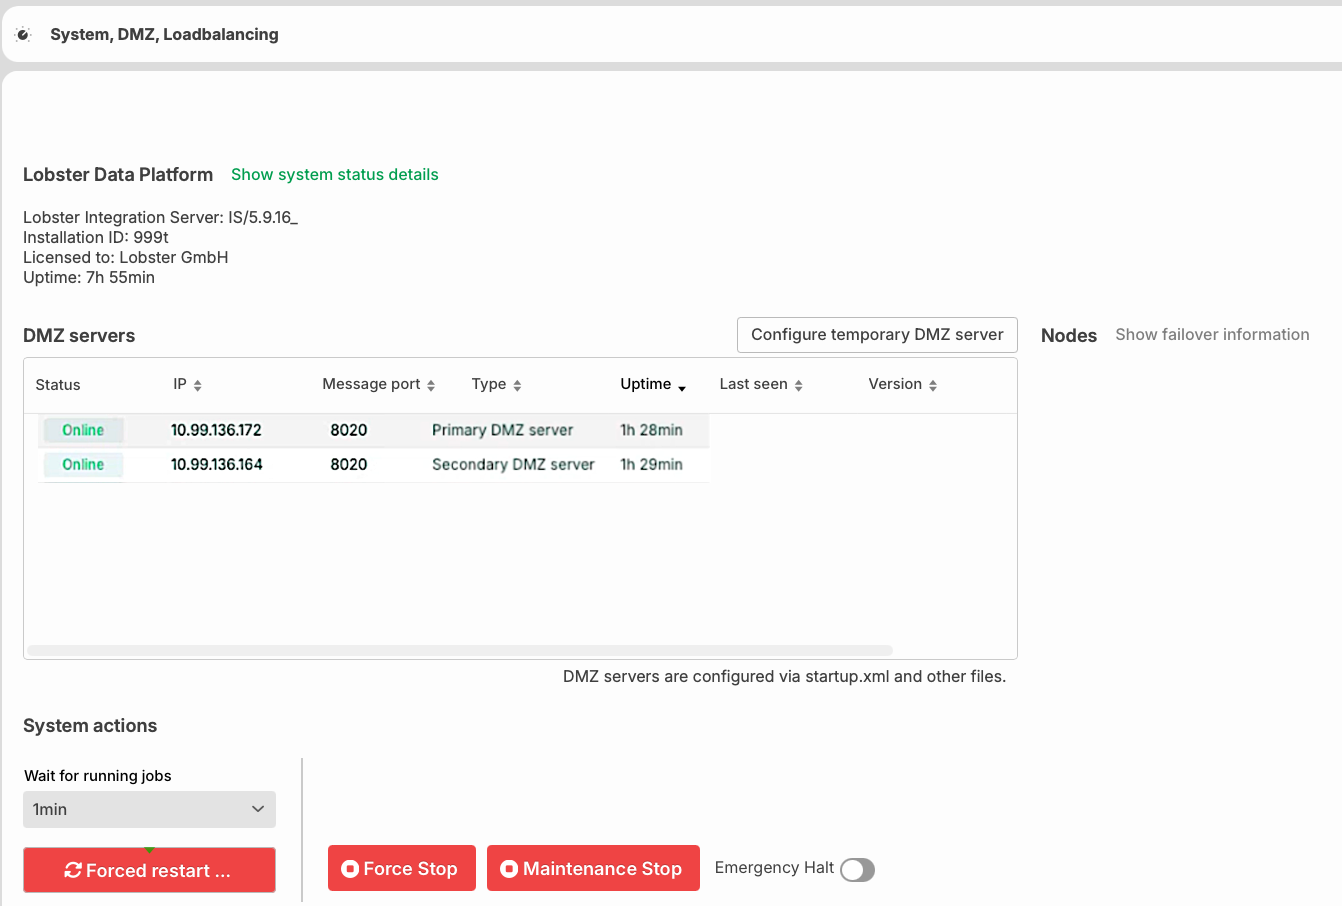The image size is (1342, 906).
Task: Sort by Uptime column arrow
Action: pos(682,388)
